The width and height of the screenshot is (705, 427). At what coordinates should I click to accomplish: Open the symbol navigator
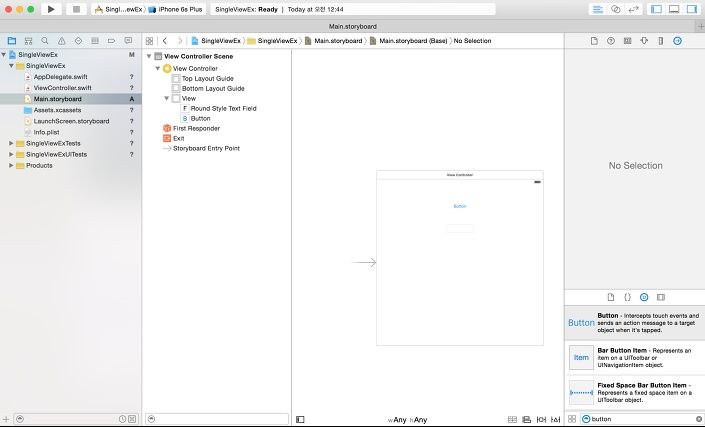tap(28, 41)
